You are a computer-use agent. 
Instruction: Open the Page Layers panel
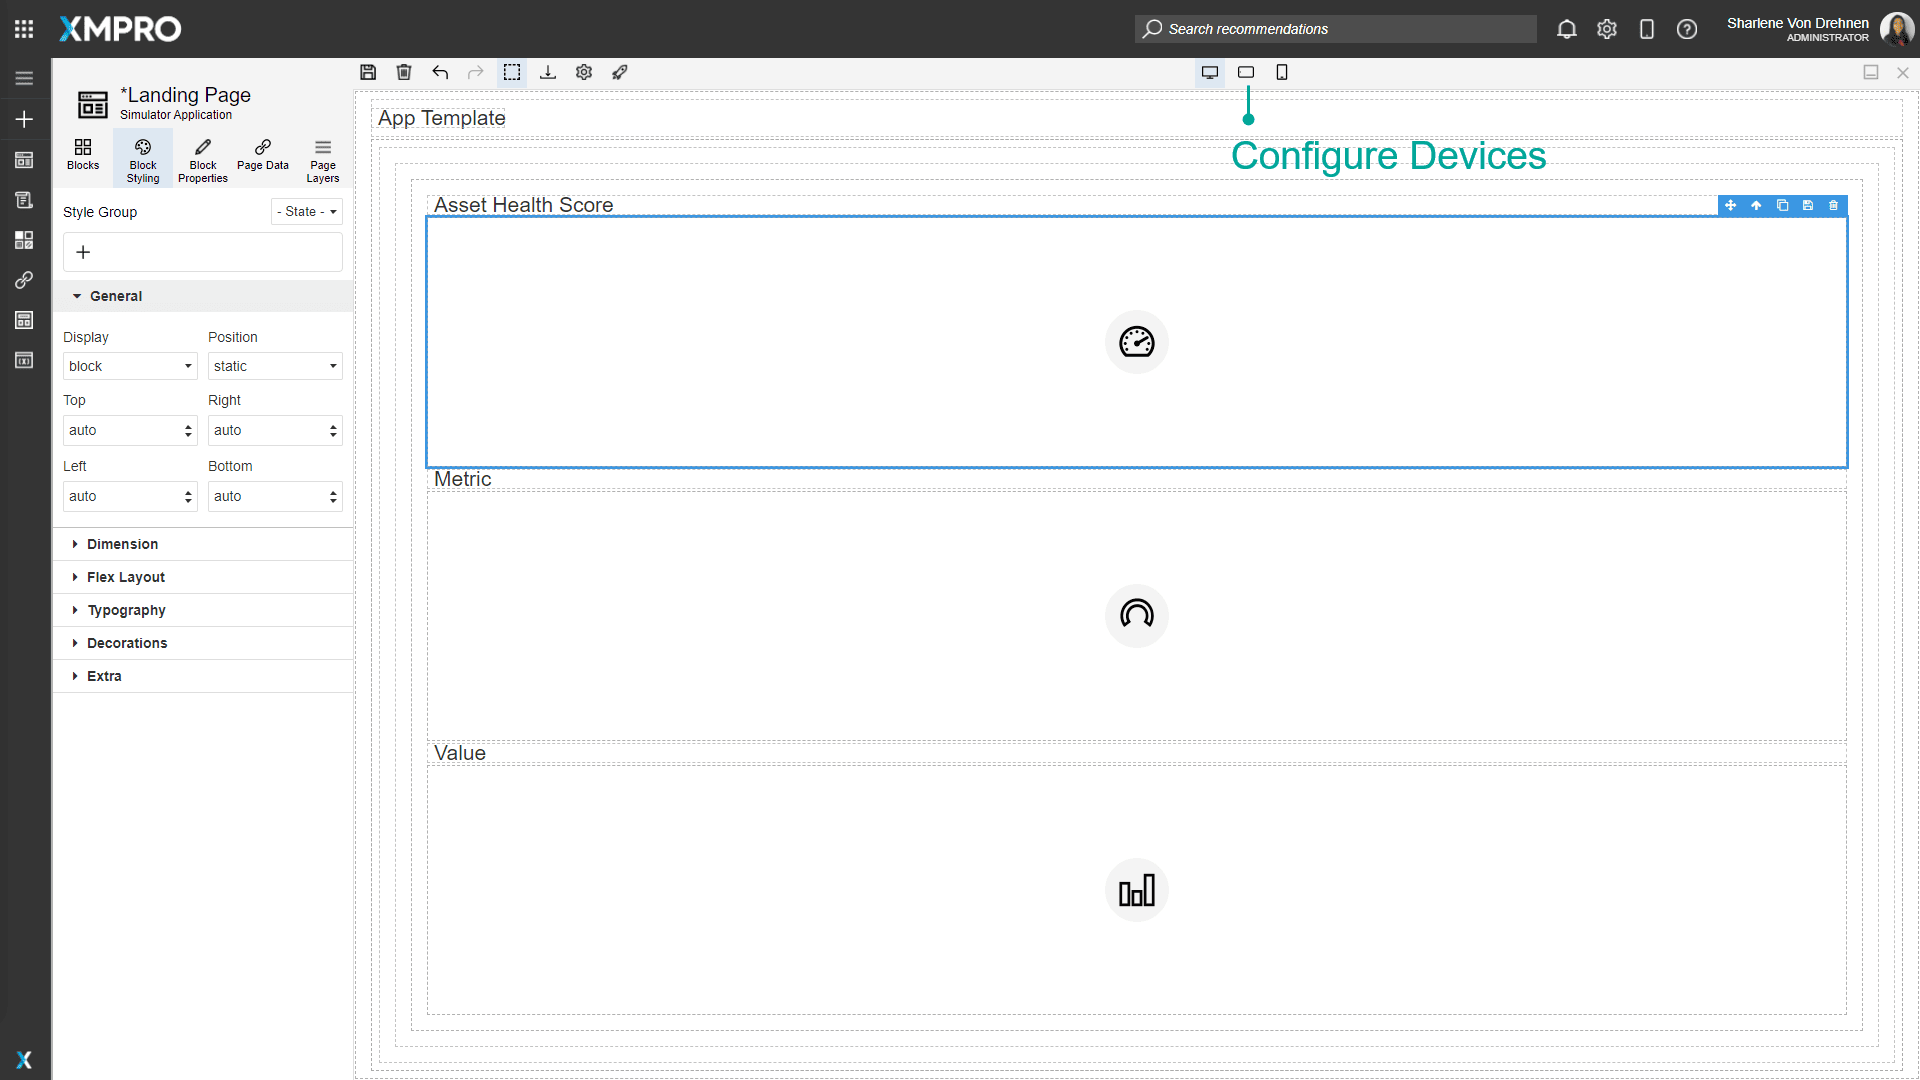click(322, 158)
